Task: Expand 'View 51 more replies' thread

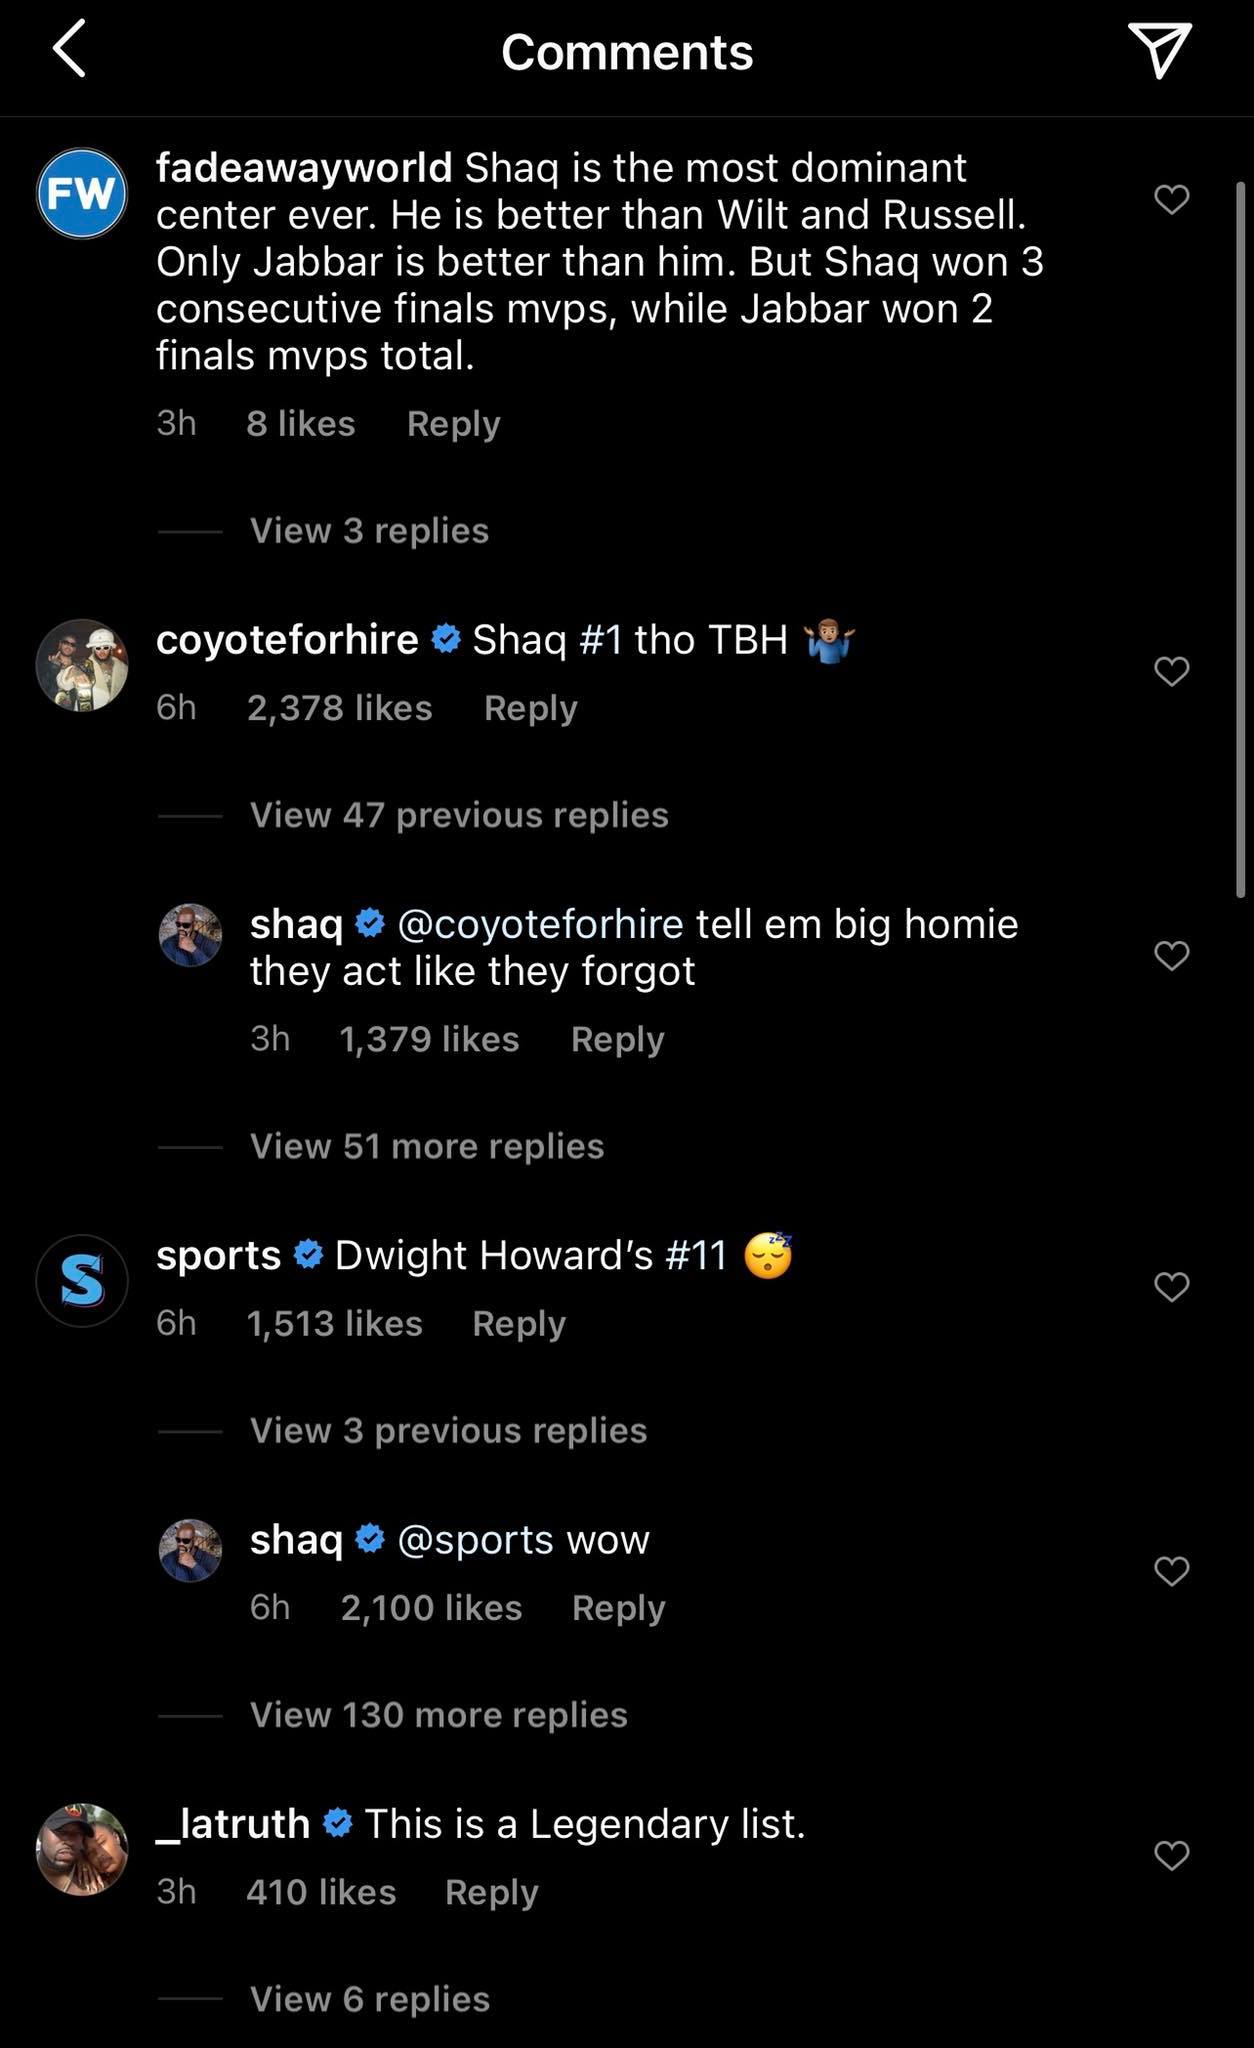Action: click(424, 1146)
